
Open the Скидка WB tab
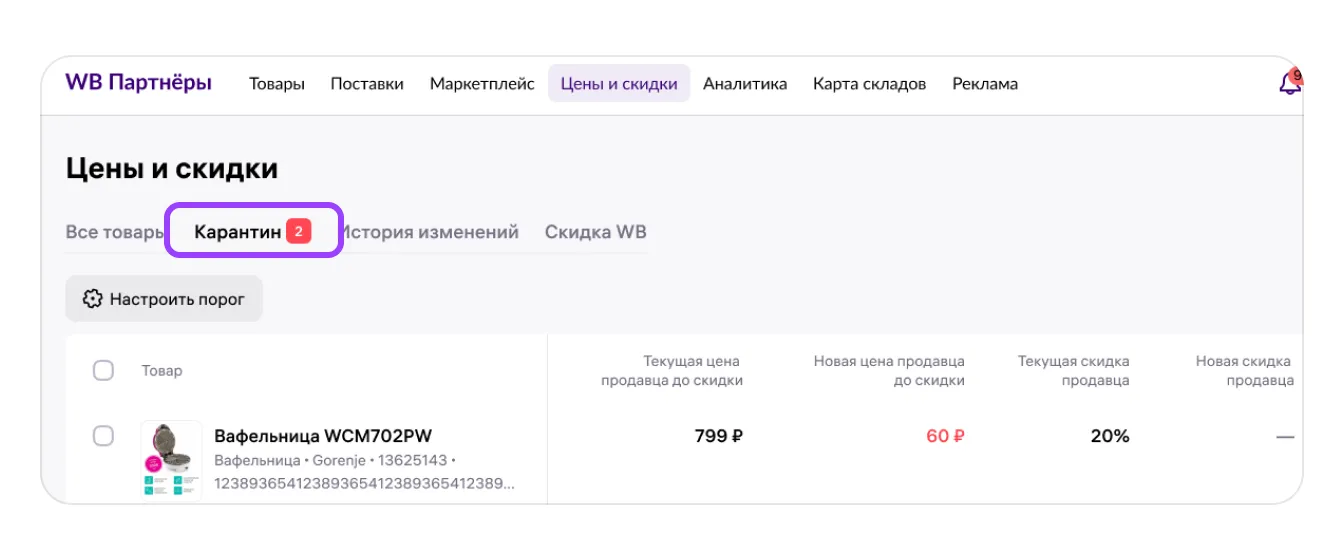coord(596,232)
